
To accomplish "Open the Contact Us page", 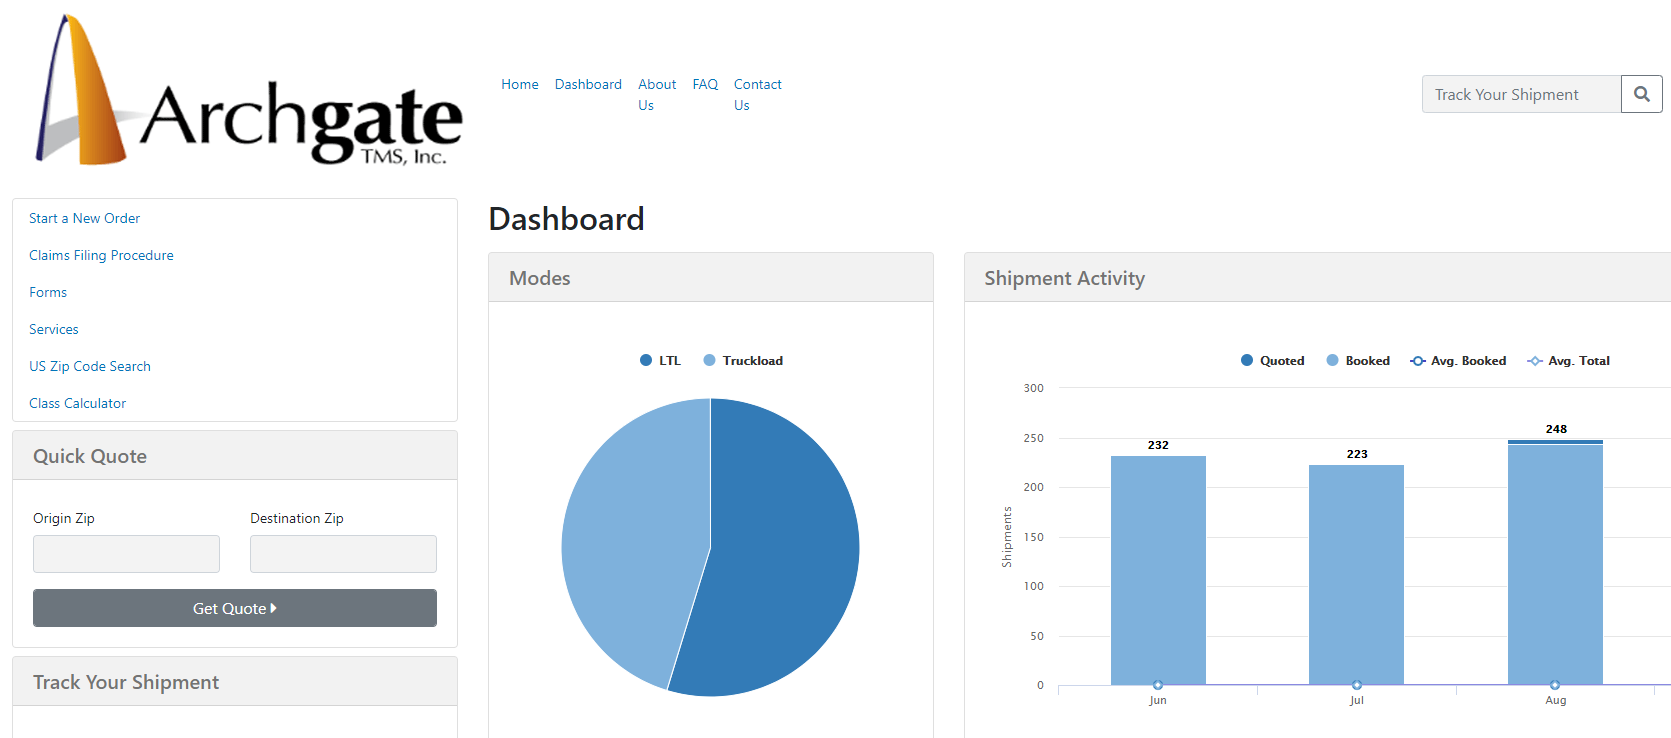I will point(757,94).
